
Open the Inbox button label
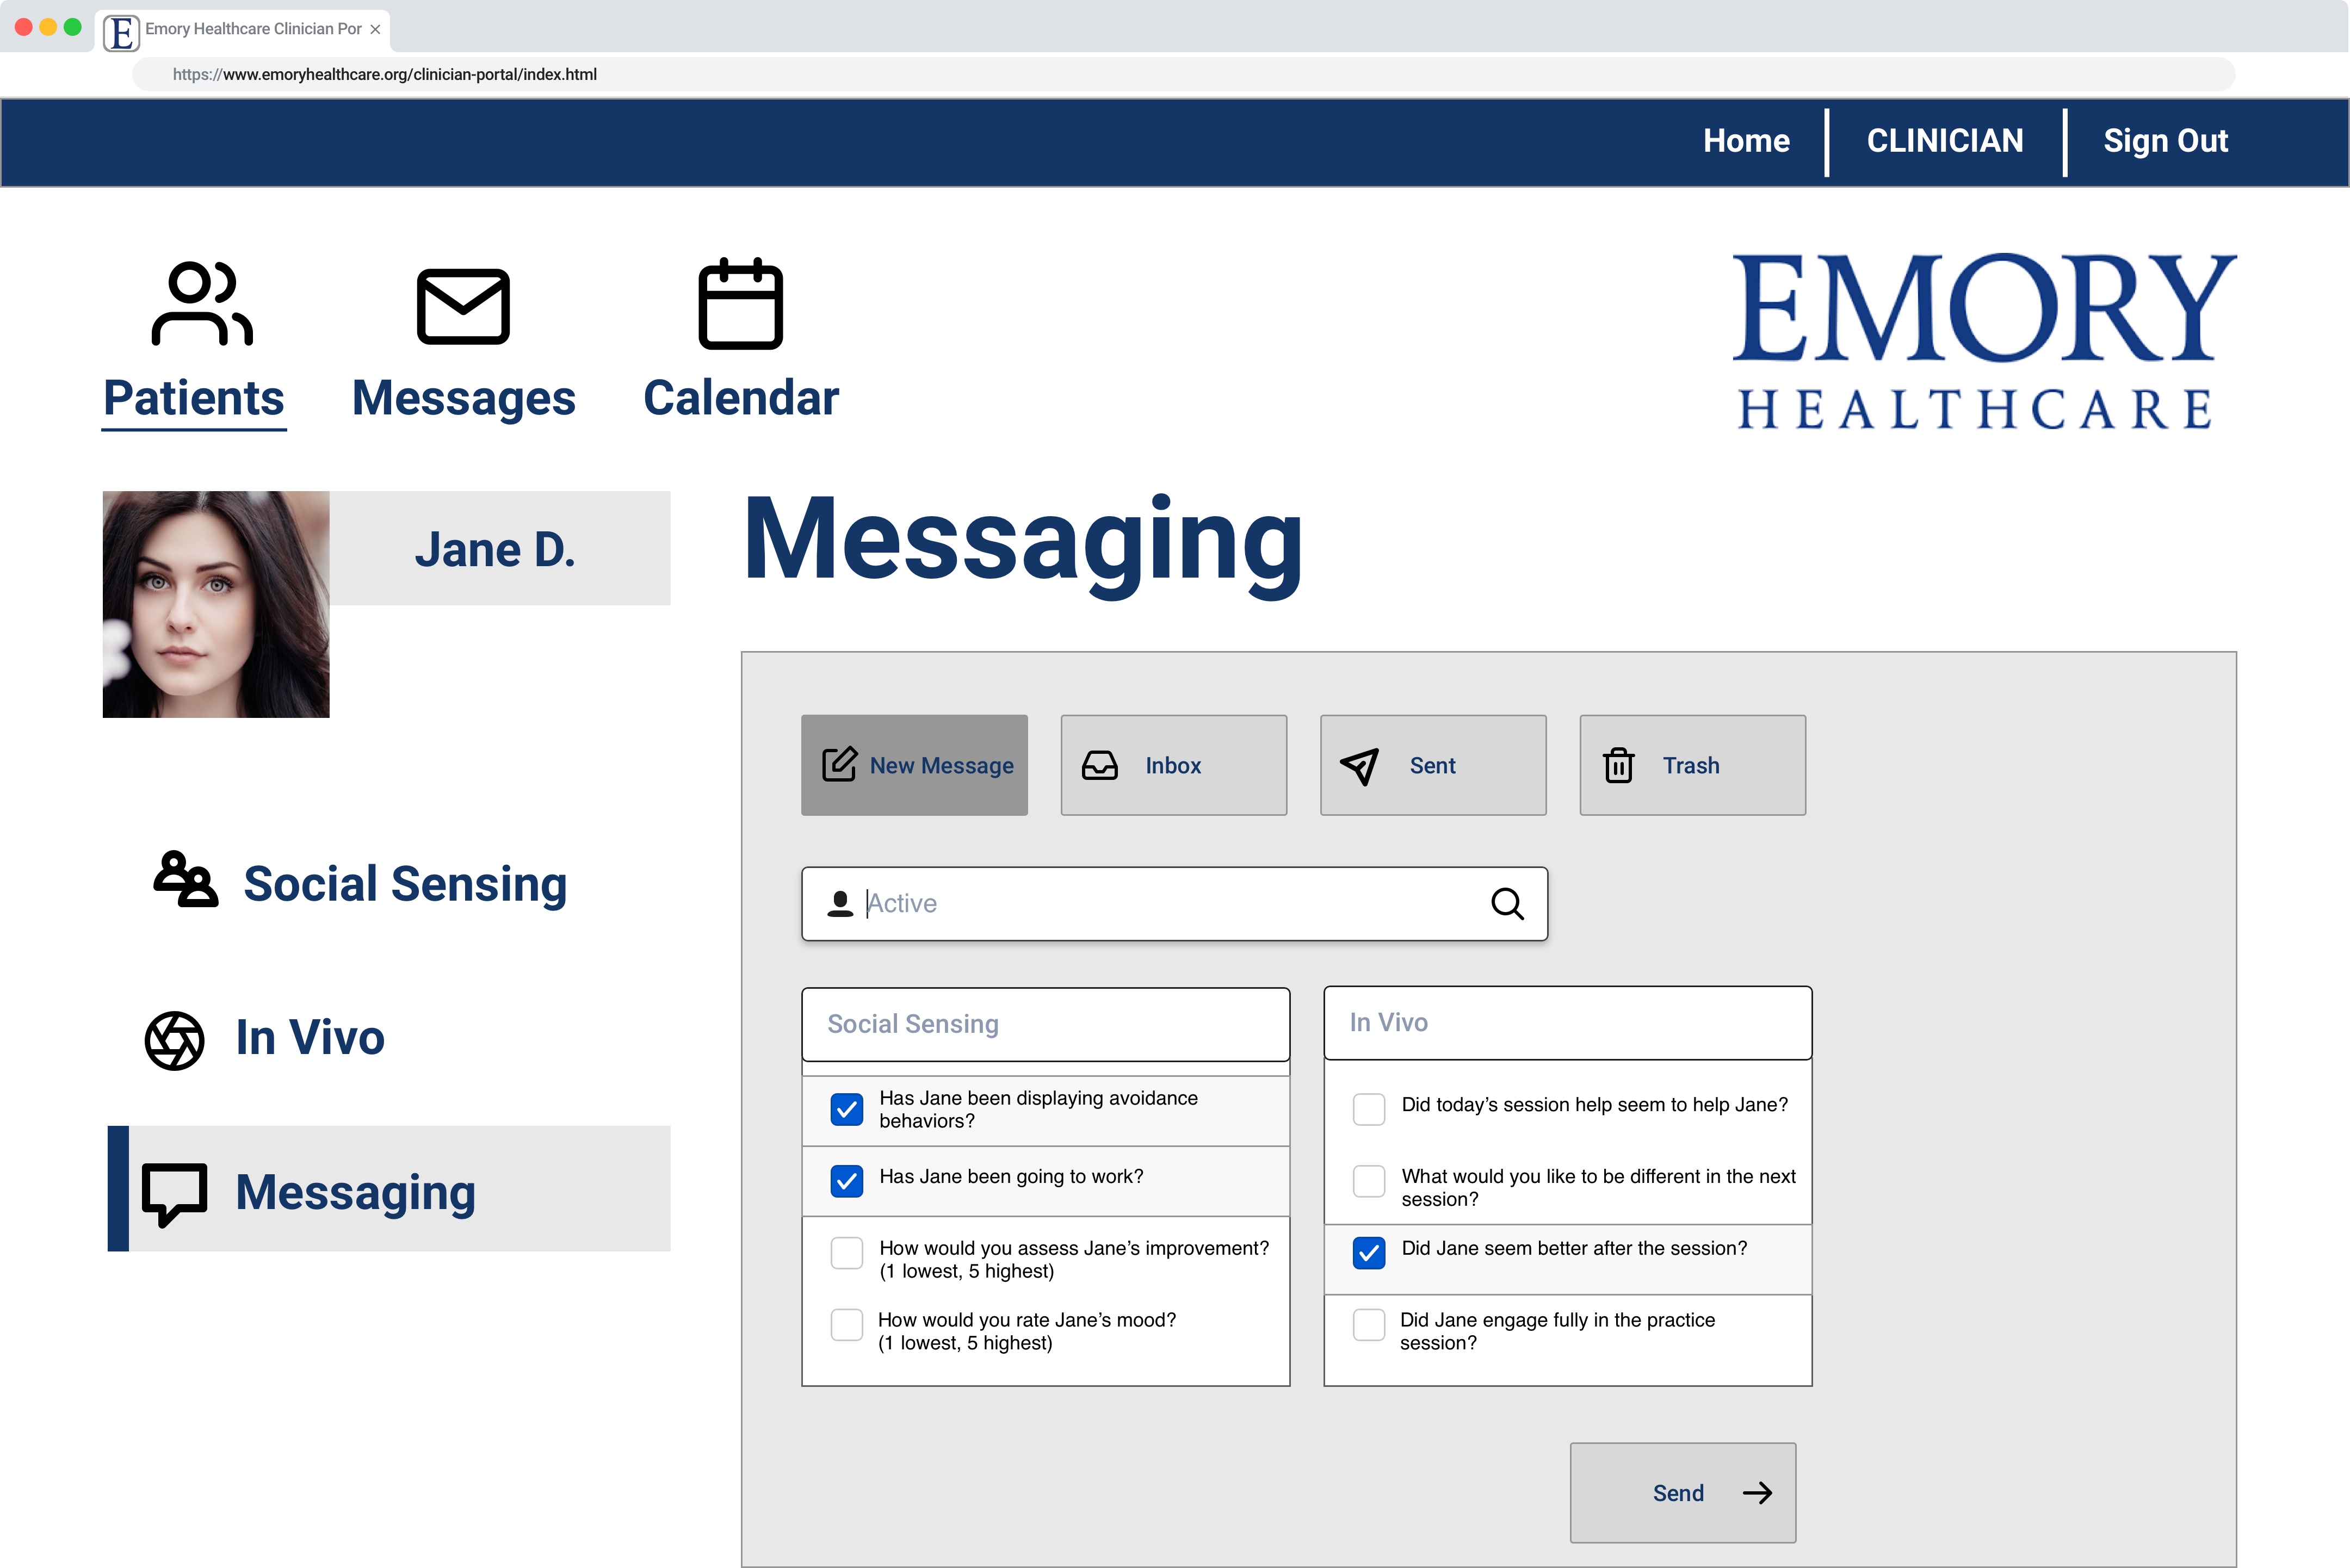(x=1173, y=766)
